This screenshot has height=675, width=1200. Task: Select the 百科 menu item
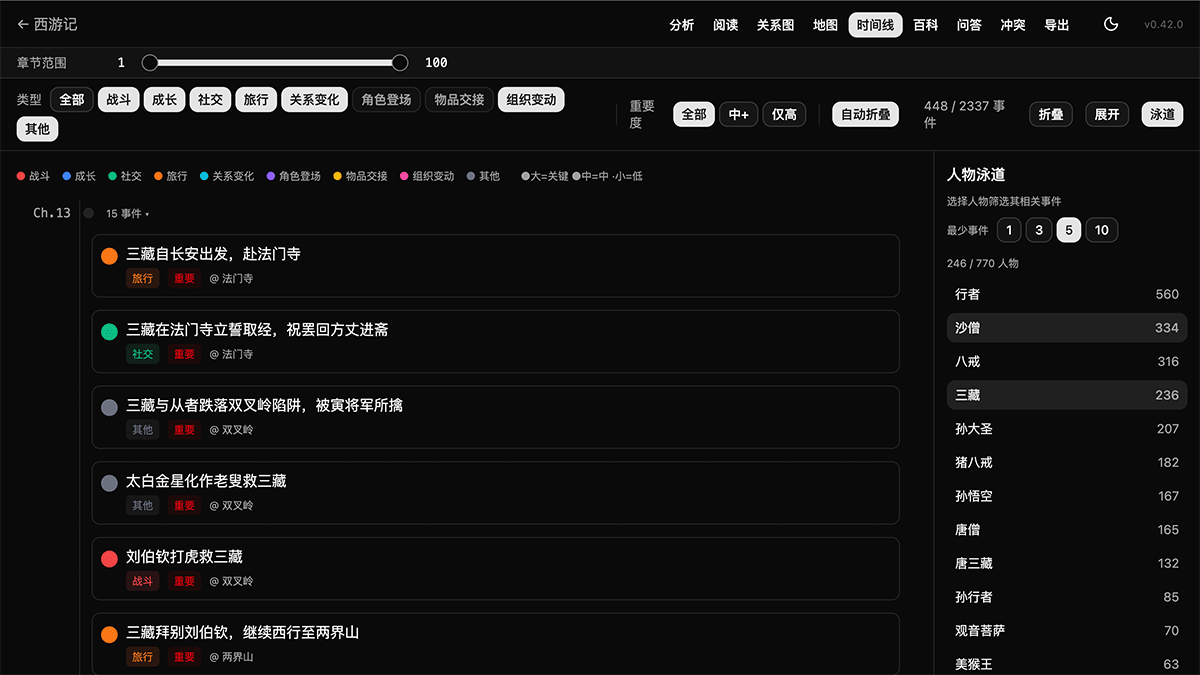coord(926,24)
